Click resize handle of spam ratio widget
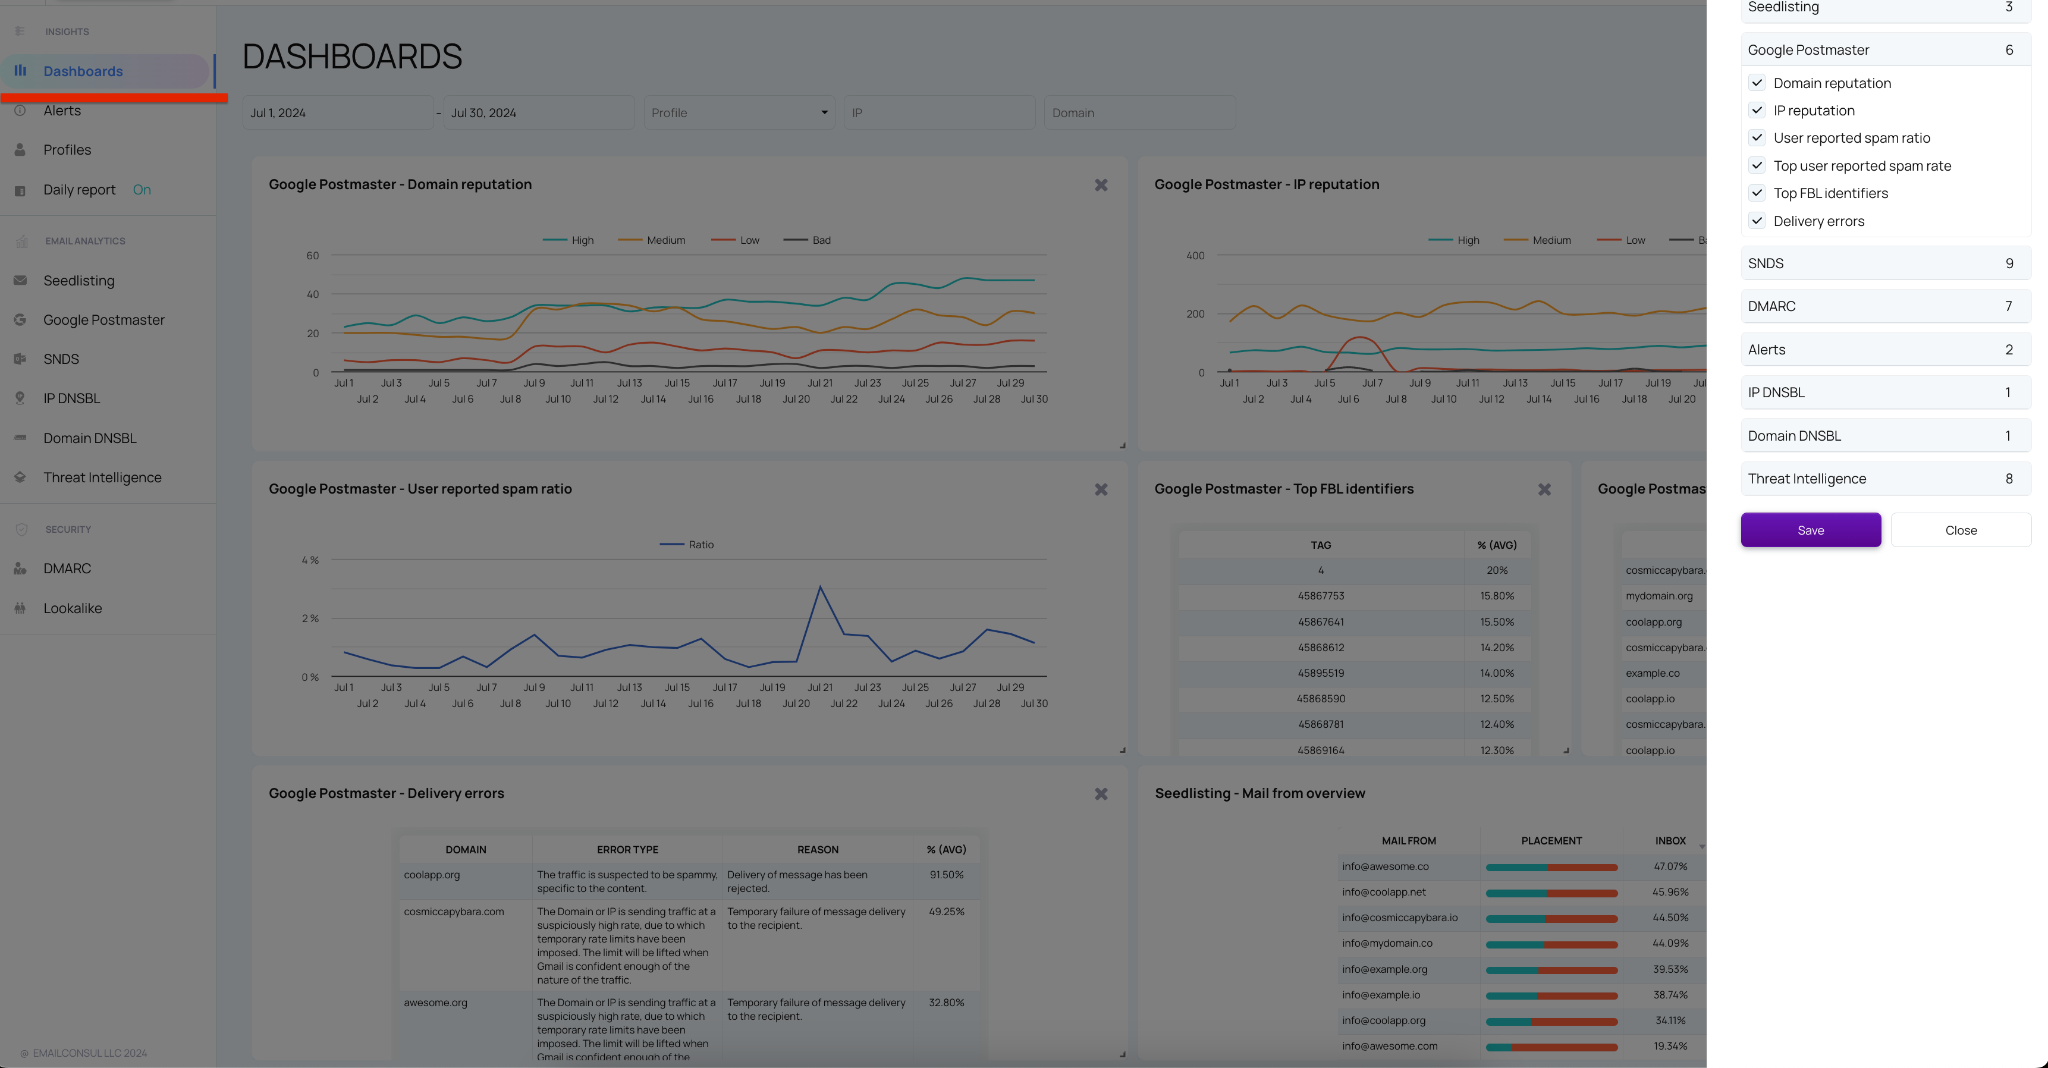Viewport: 2048px width, 1068px height. (x=1123, y=750)
